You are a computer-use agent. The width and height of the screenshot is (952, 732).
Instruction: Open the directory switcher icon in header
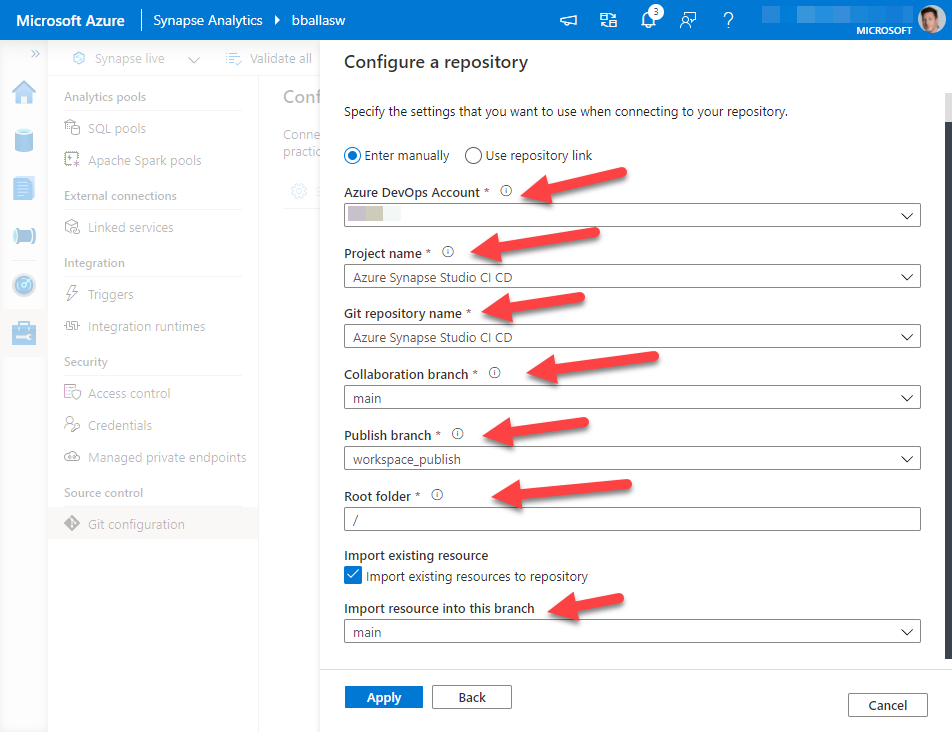pos(608,20)
